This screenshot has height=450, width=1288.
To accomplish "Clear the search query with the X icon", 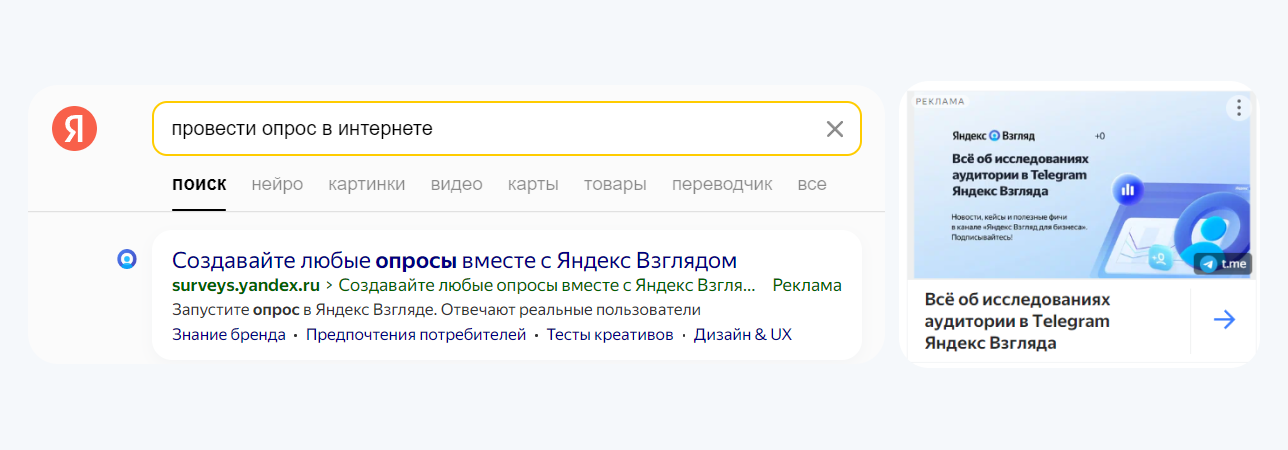I will pos(835,129).
